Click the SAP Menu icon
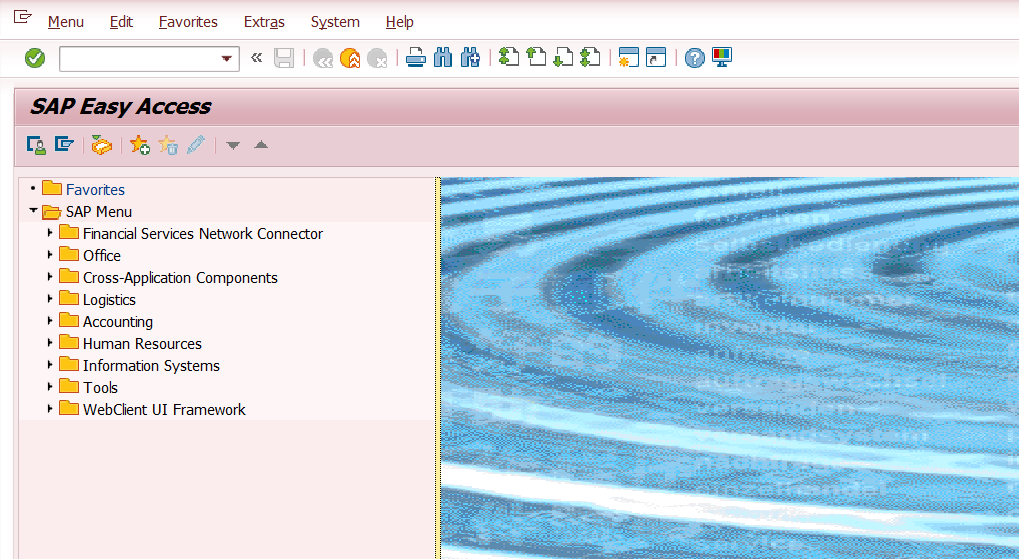 click(64, 146)
